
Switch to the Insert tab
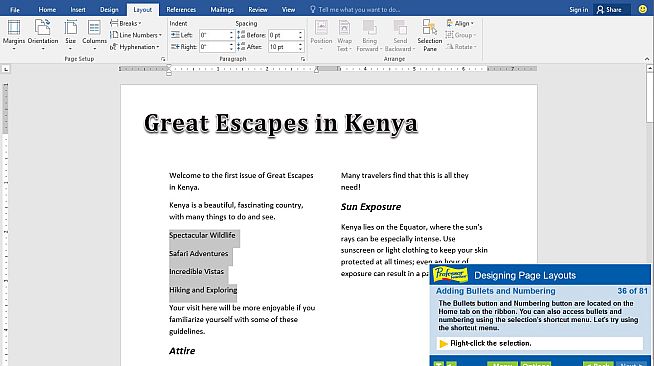[78, 10]
